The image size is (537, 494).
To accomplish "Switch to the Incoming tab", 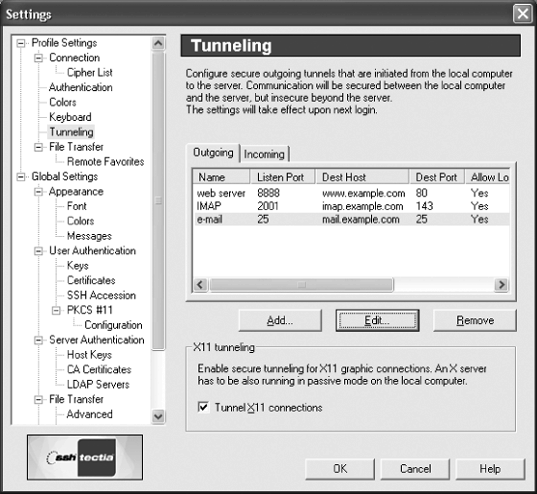I will 264,154.
